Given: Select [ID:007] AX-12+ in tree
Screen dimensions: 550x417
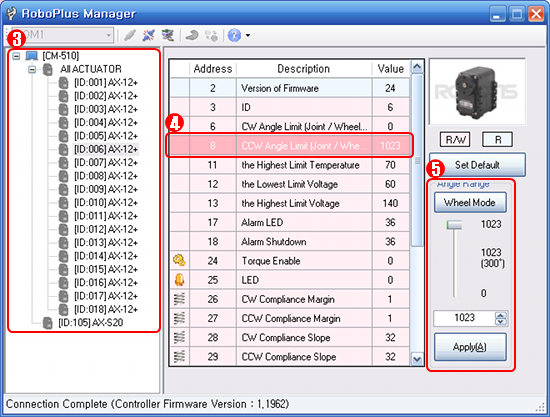Looking at the screenshot, I should (106, 162).
